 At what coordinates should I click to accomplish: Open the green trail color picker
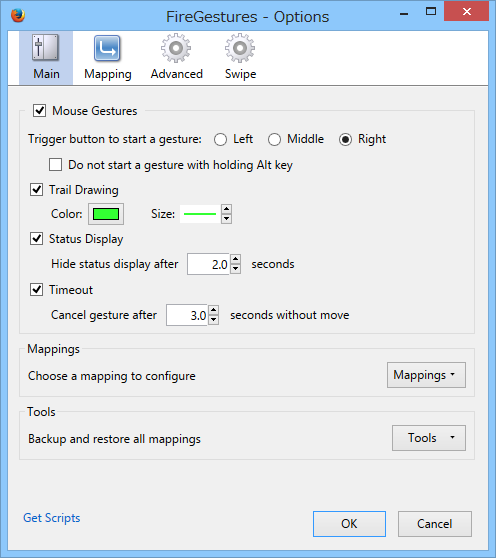coord(106,214)
